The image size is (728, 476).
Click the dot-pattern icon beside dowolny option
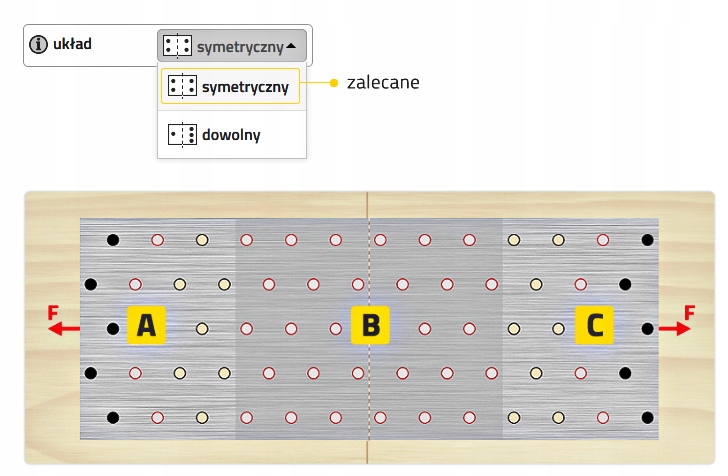click(183, 134)
